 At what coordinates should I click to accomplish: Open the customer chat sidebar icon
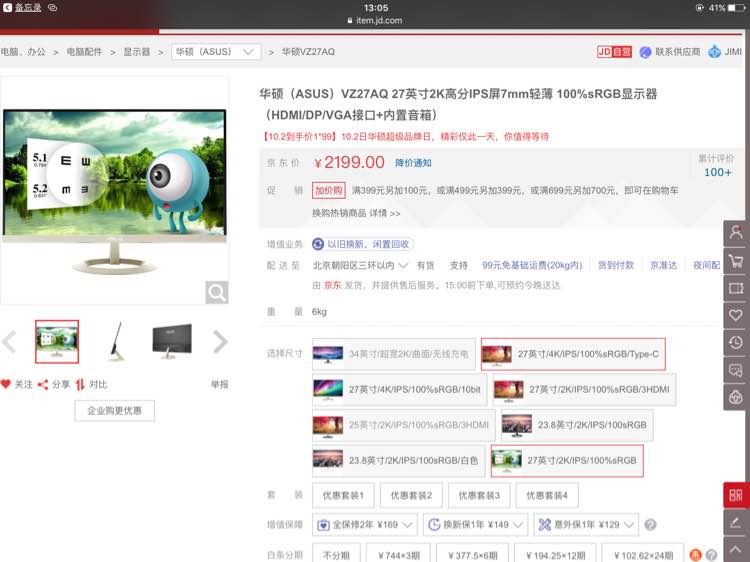[736, 370]
